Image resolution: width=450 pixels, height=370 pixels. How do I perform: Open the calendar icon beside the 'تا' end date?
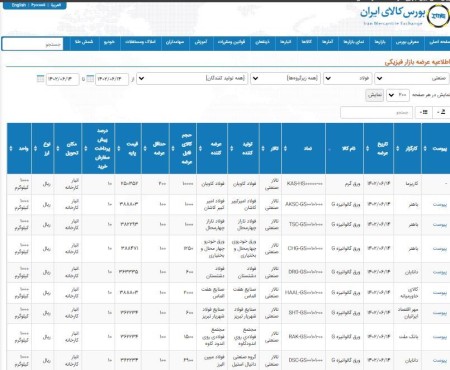pyautogui.click(x=40, y=79)
